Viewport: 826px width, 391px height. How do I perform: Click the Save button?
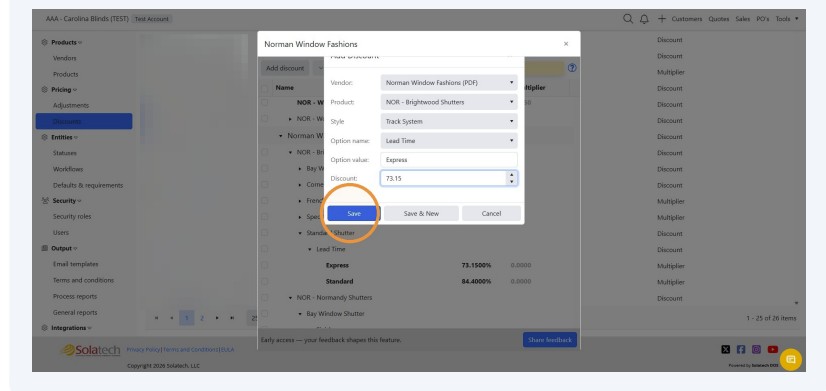coord(353,213)
